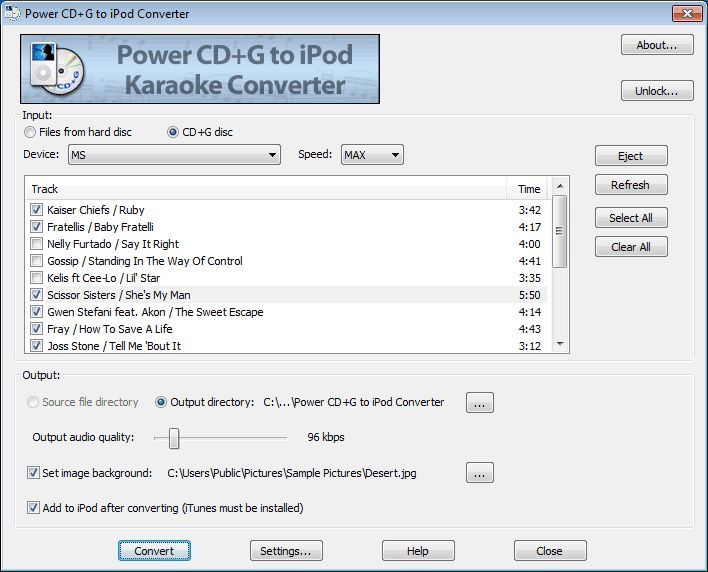Click the track list scroll down arrow

coord(560,344)
